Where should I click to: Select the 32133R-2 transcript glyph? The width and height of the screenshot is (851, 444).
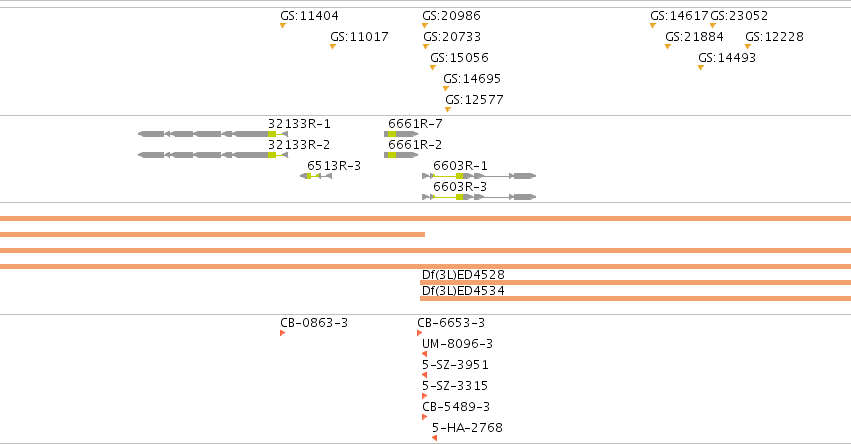coord(213,155)
